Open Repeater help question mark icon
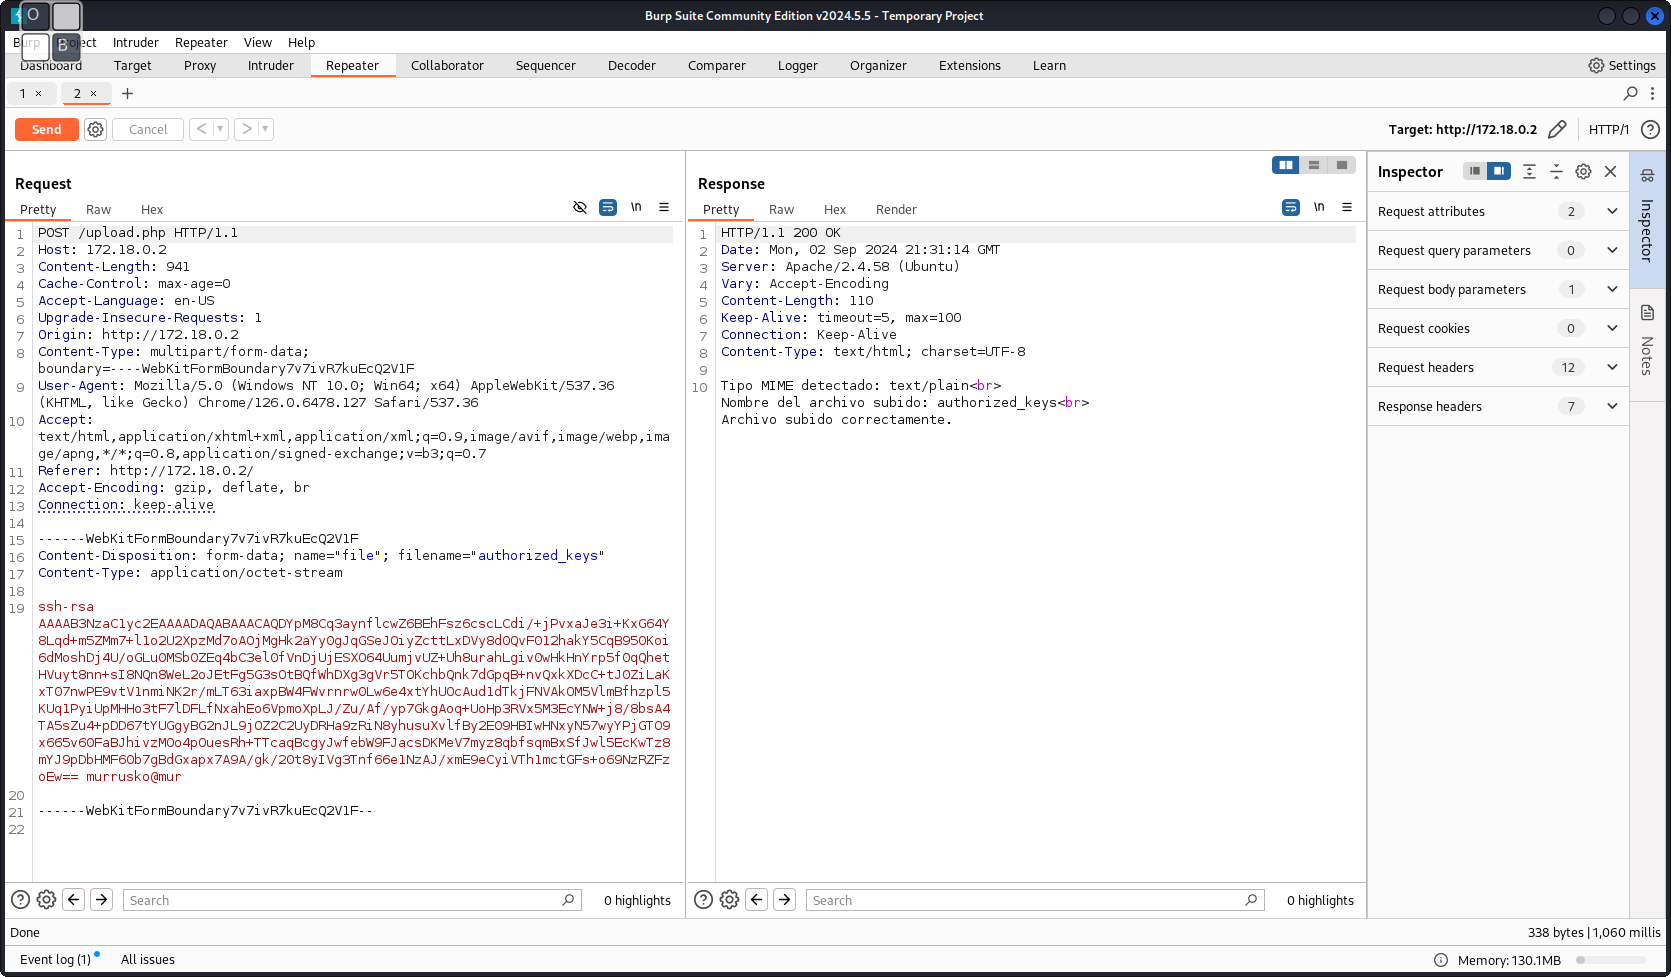Viewport: 1671px width, 977px height. pyautogui.click(x=1651, y=129)
